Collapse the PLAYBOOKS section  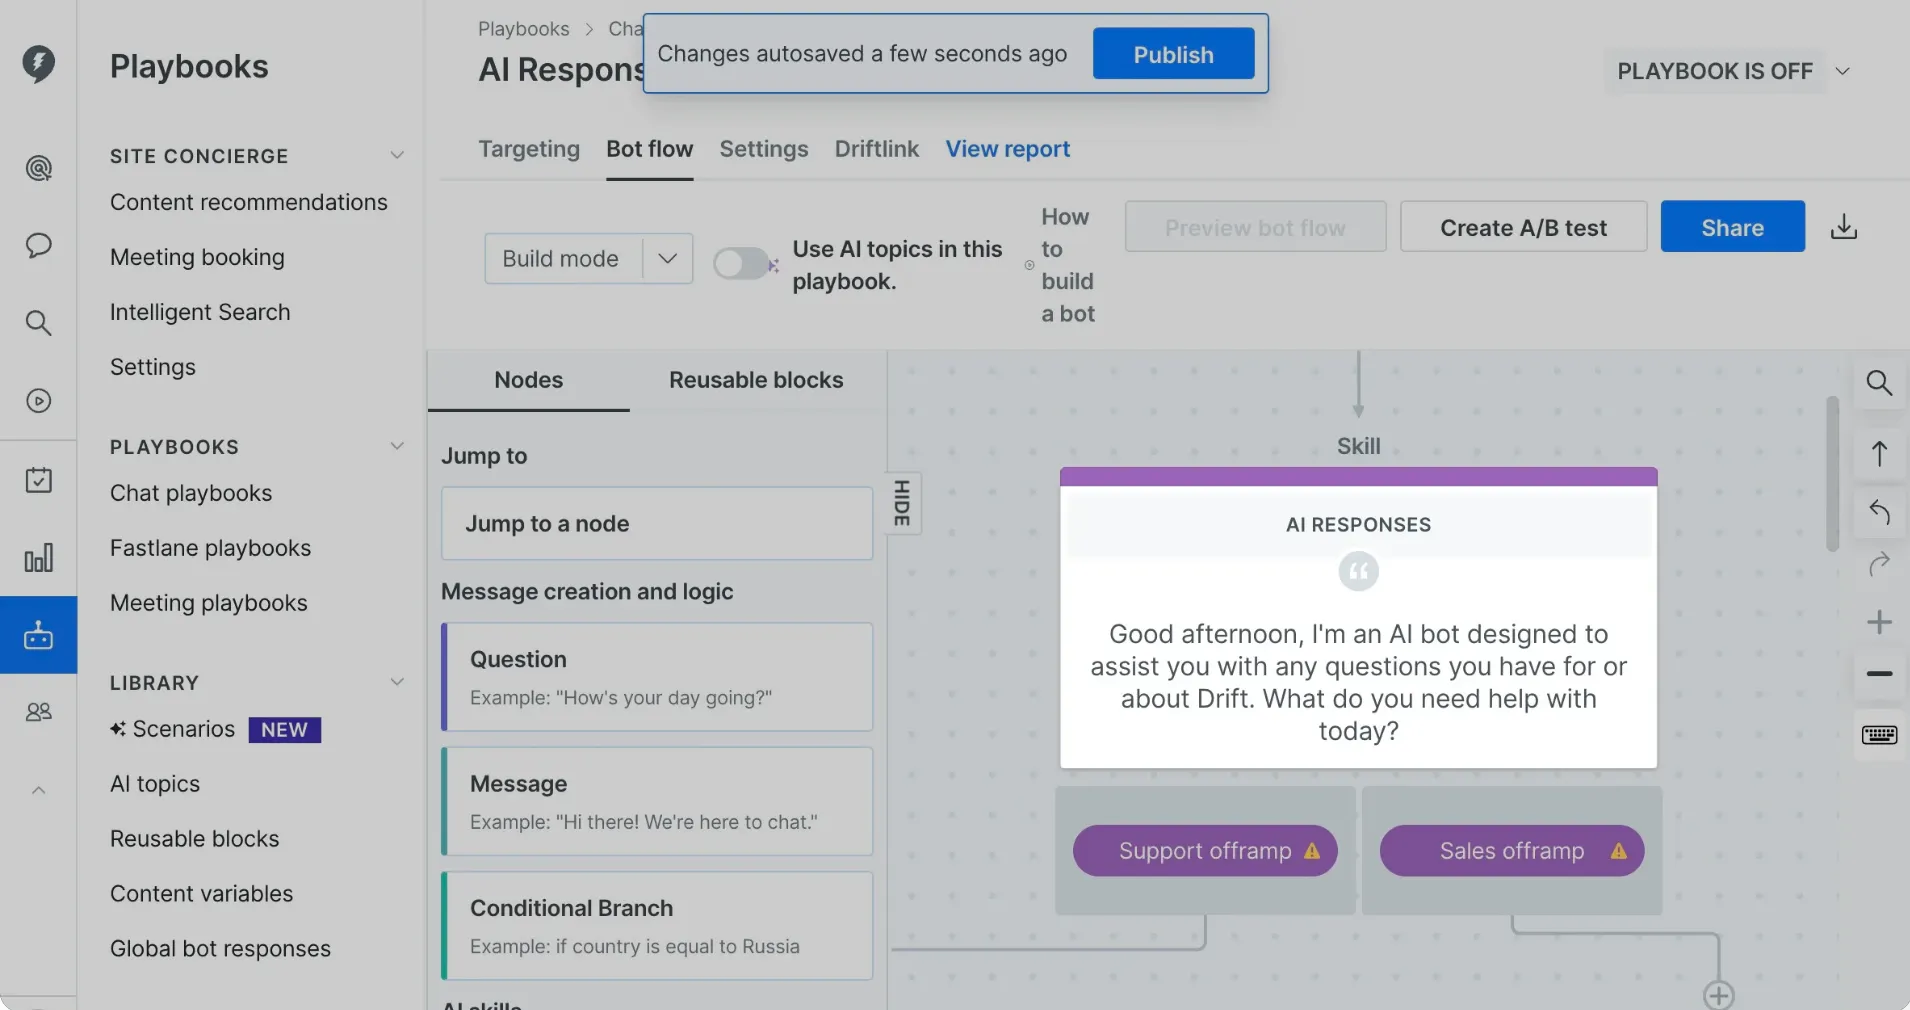pyautogui.click(x=397, y=446)
